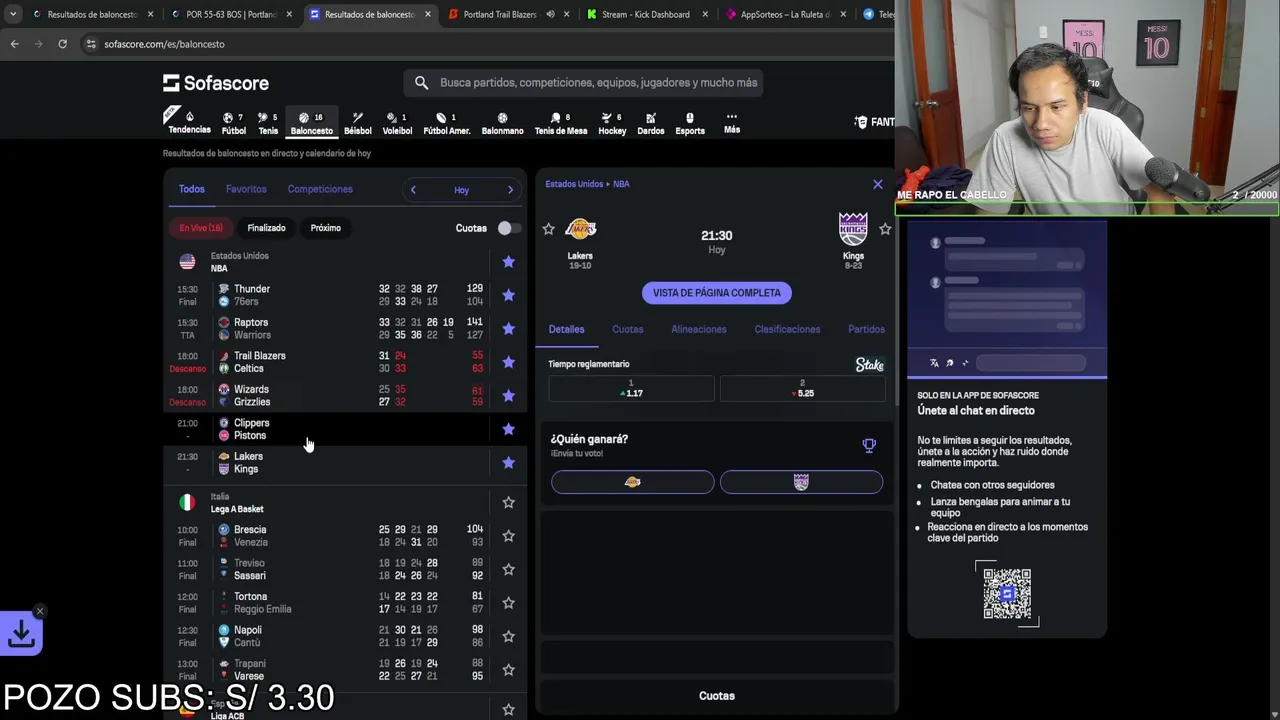Open the Clasificaciones tab
The width and height of the screenshot is (1280, 720).
point(787,329)
